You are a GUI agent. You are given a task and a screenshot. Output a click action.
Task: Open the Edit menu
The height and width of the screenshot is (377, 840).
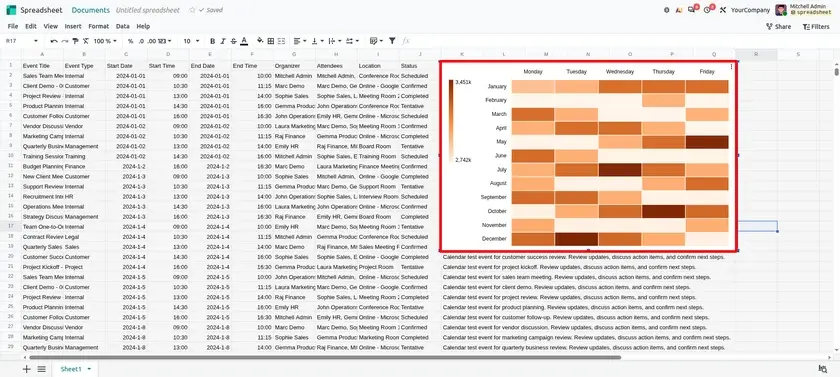pyautogui.click(x=31, y=26)
